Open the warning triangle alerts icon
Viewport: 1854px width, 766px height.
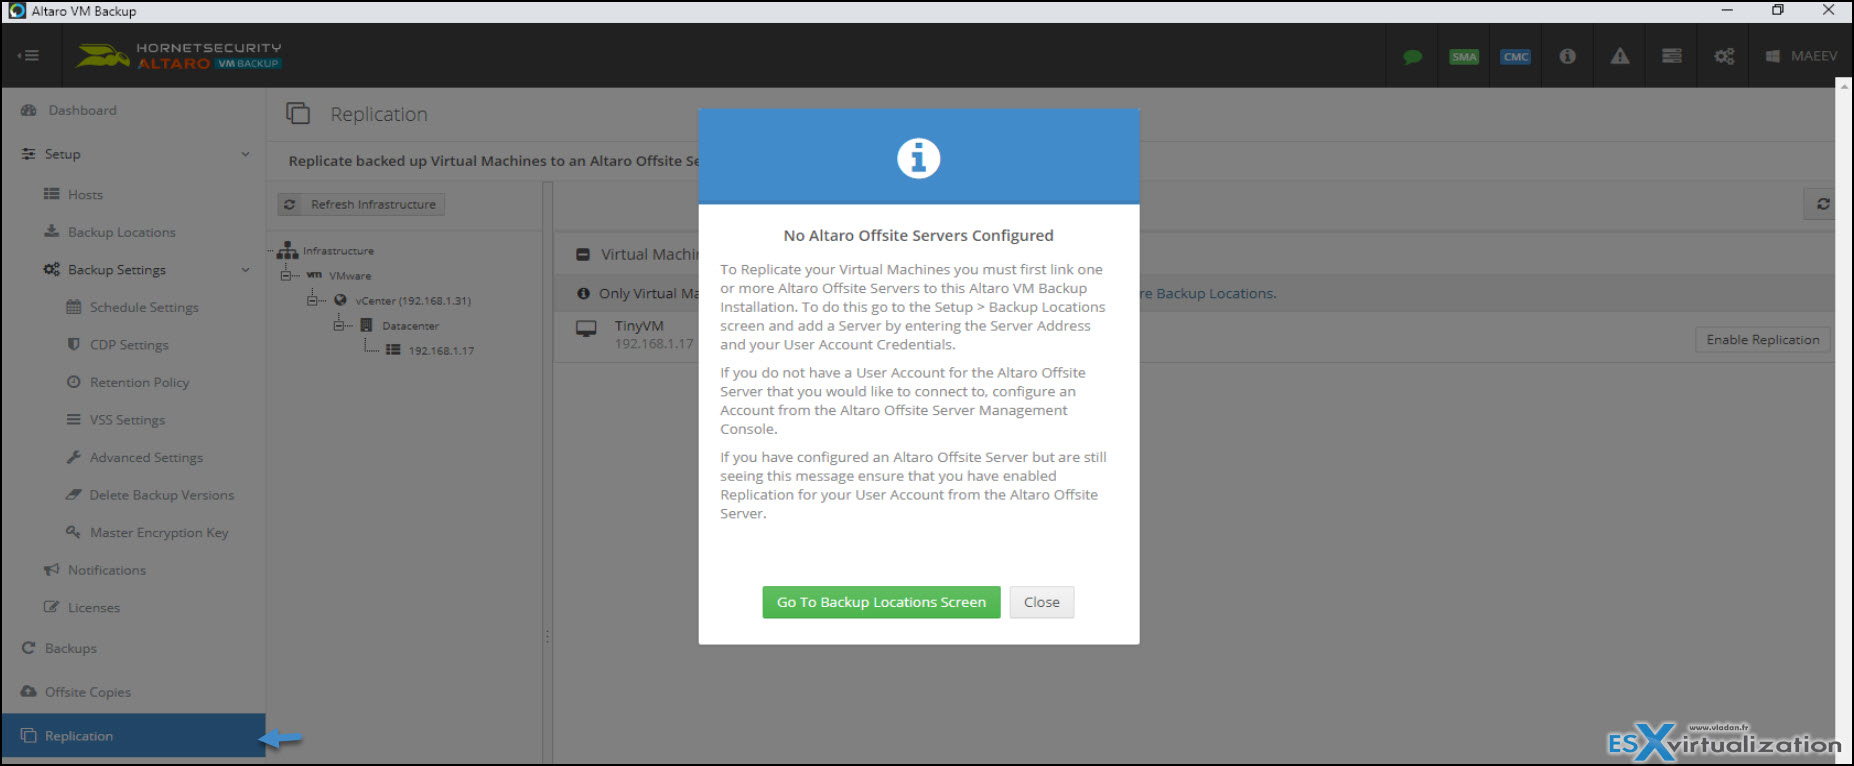point(1620,56)
